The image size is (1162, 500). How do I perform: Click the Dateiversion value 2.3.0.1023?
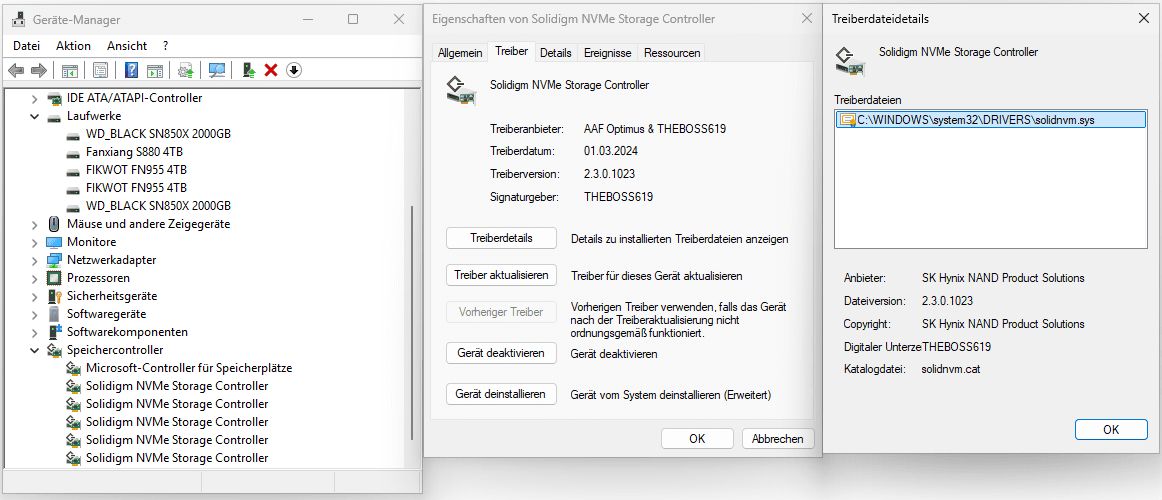tap(947, 301)
